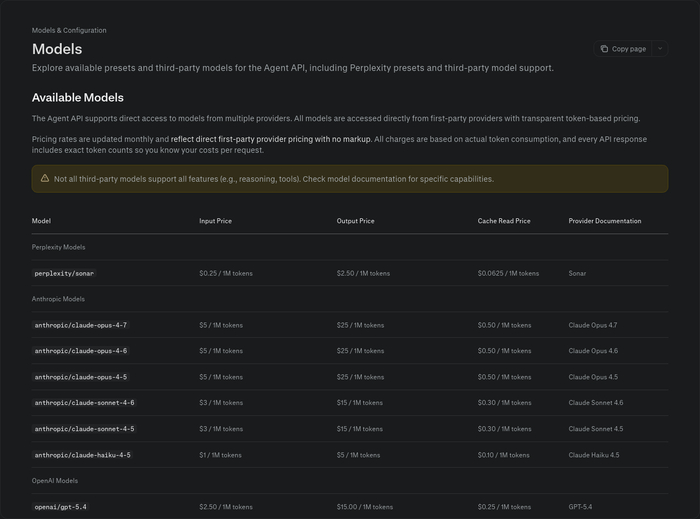This screenshot has height=519, width=700.
Task: Click the Available Models section heading
Action: [x=78, y=98]
